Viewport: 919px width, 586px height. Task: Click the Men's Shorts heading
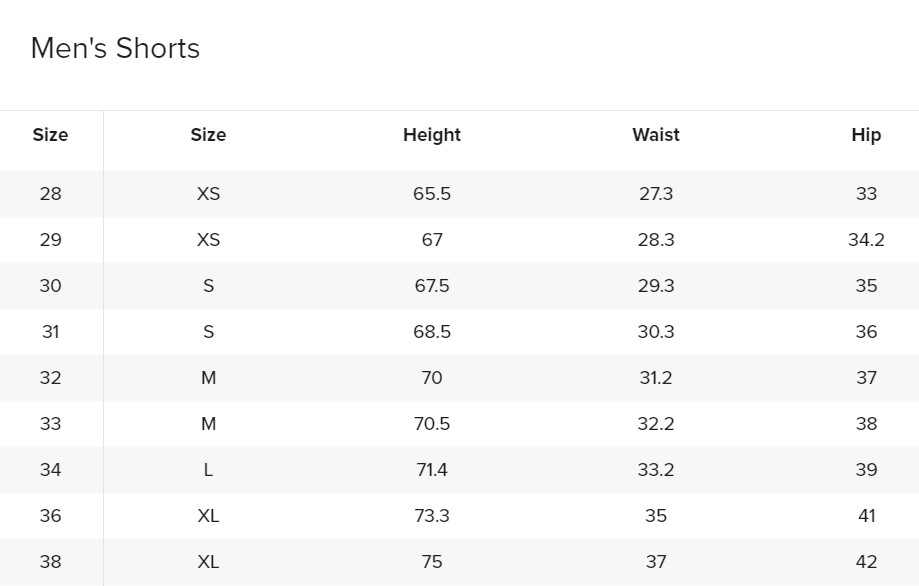click(x=115, y=48)
